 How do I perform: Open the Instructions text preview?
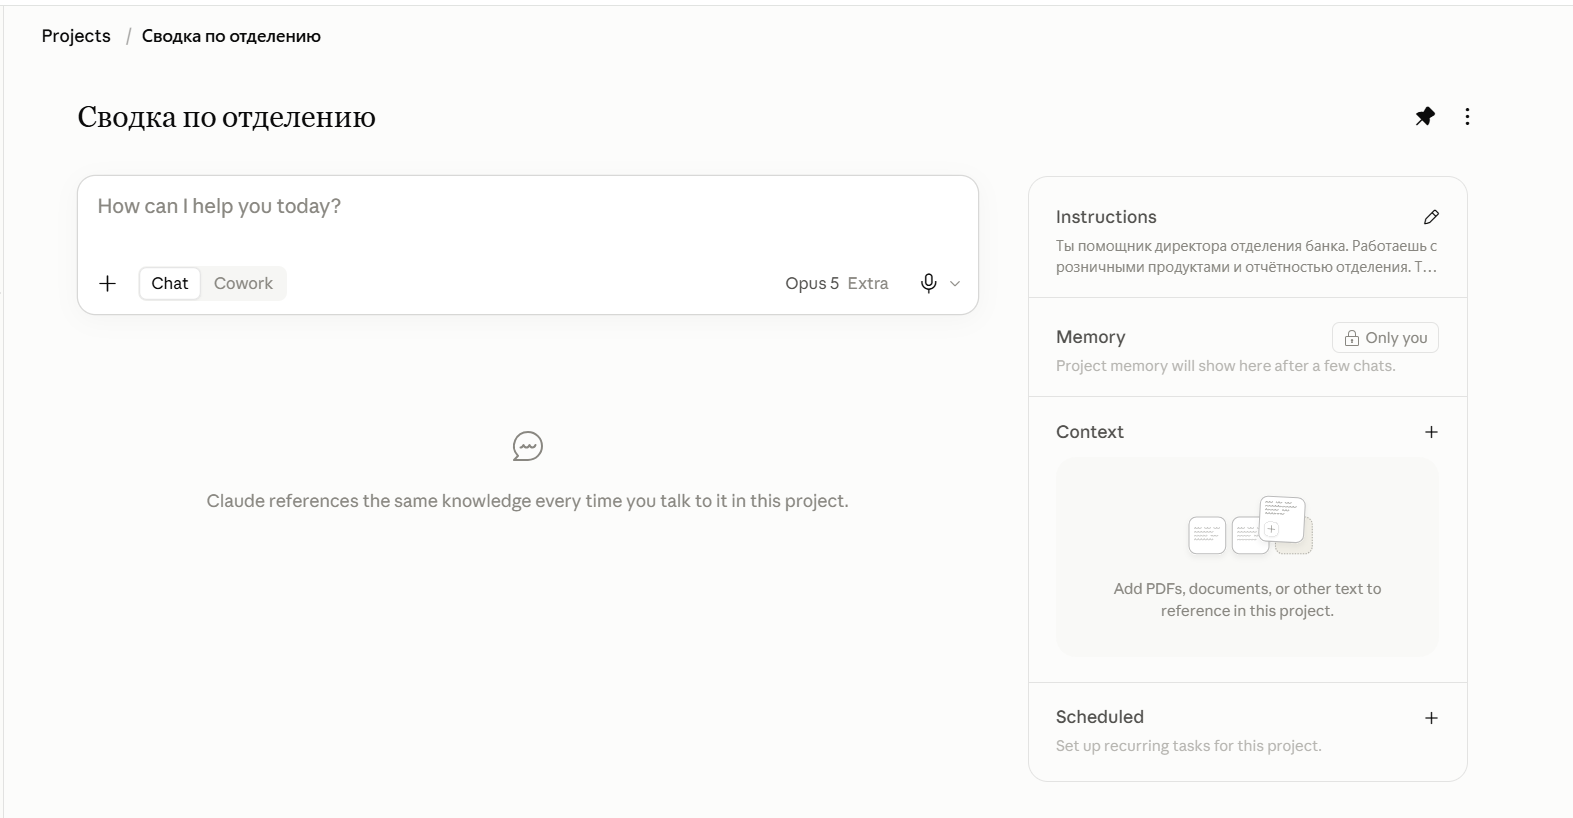[x=1247, y=256]
